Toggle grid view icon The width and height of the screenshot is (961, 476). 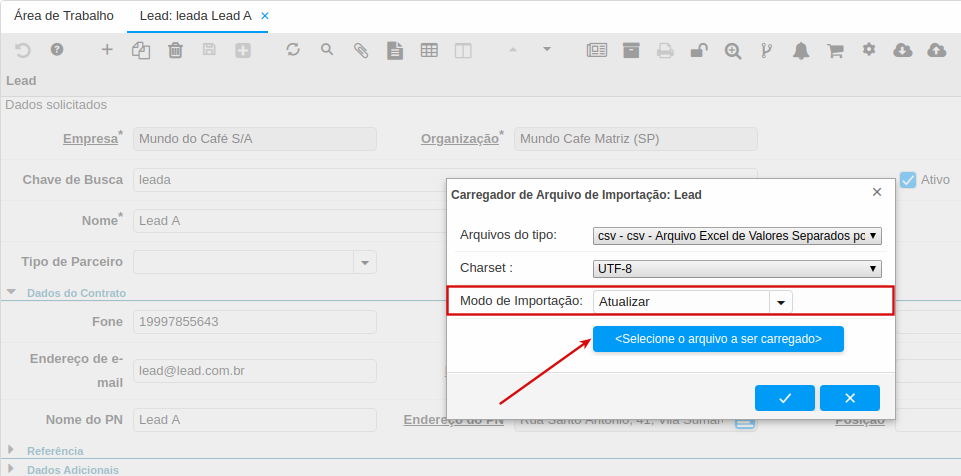[429, 51]
